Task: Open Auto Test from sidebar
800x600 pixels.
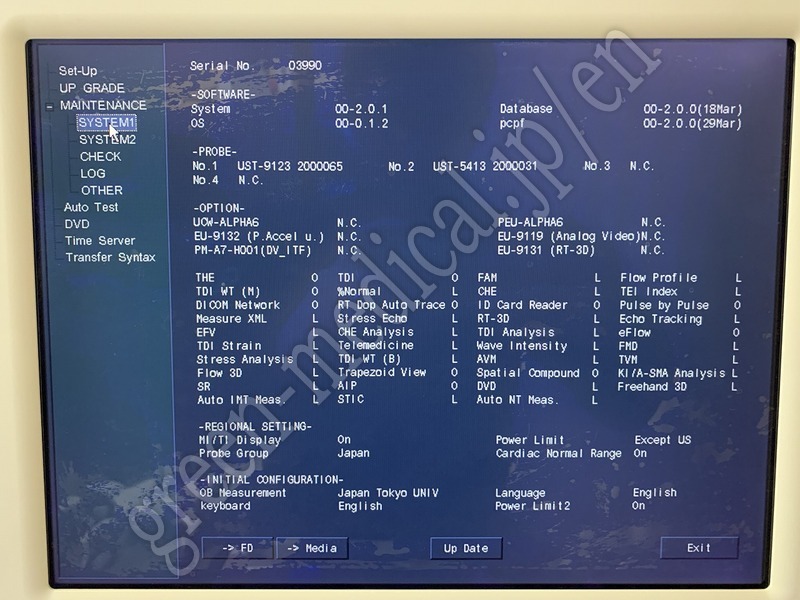Action: click(91, 207)
